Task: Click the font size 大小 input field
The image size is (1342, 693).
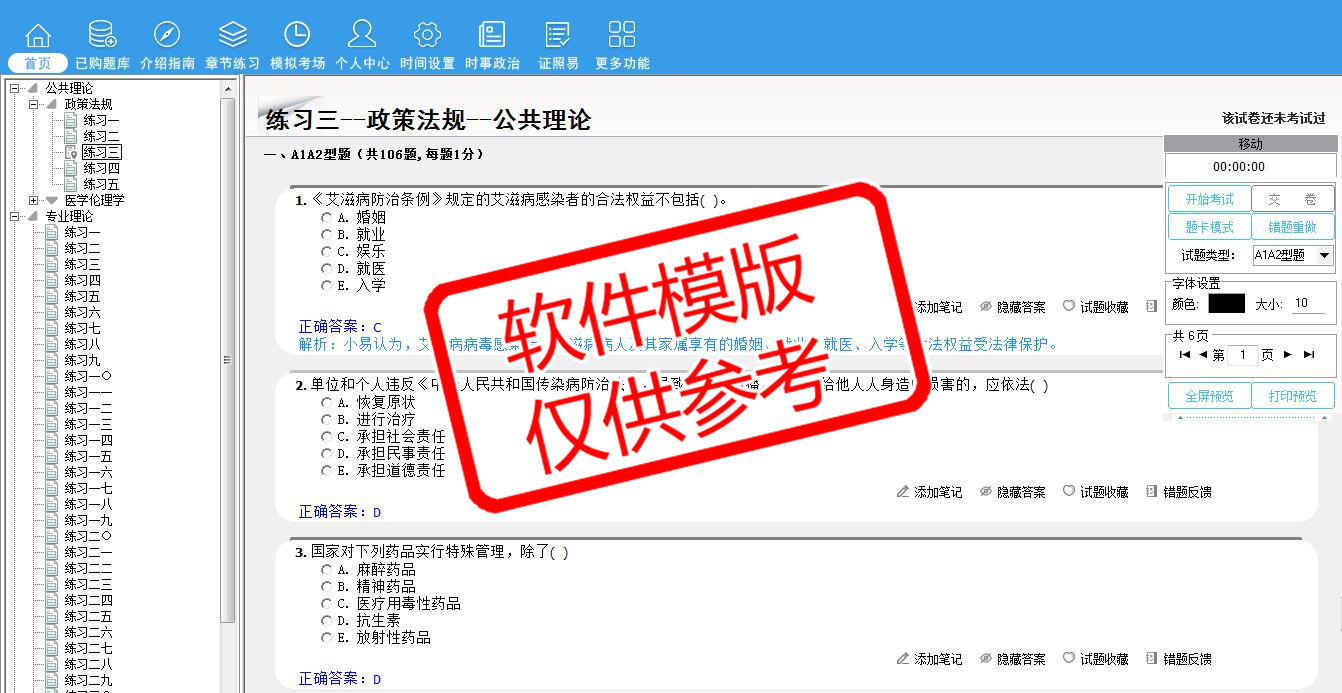Action: [x=1309, y=303]
